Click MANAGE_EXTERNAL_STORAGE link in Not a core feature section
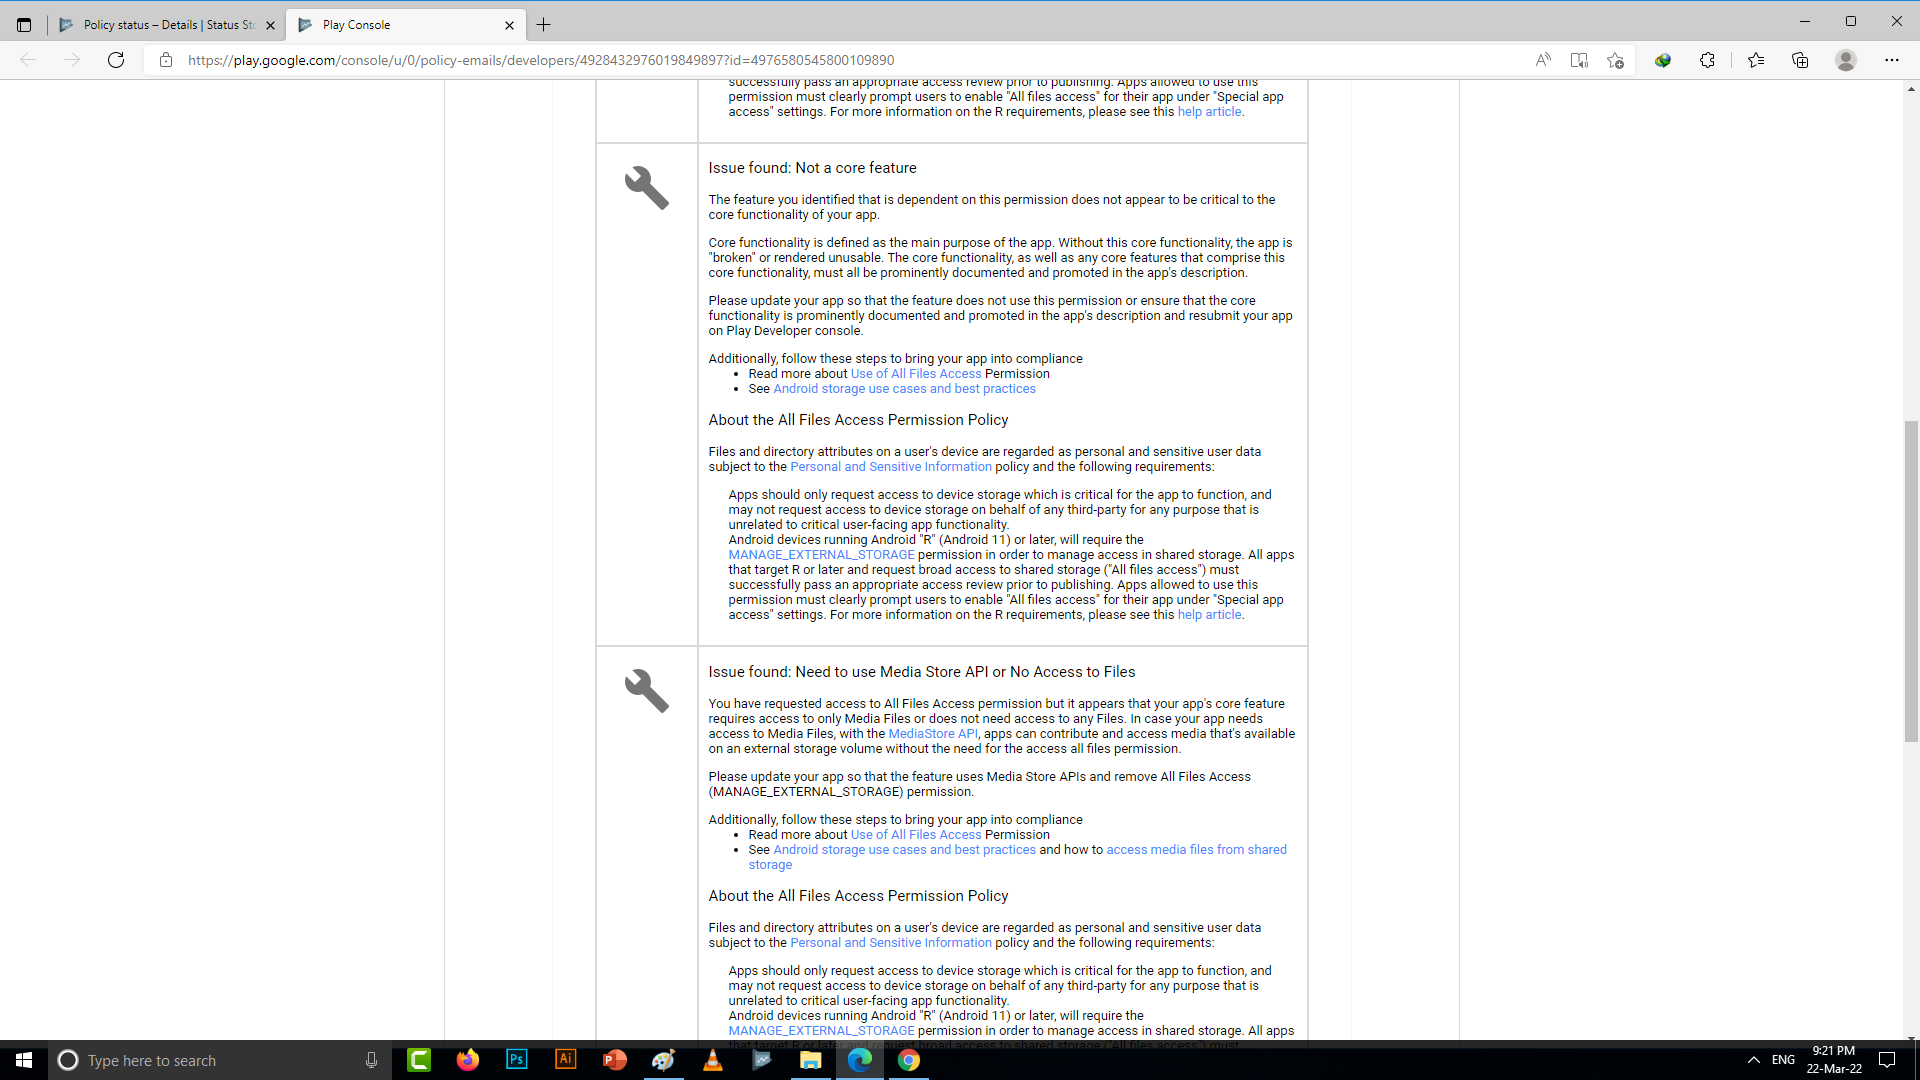The height and width of the screenshot is (1080, 1920). [821, 555]
